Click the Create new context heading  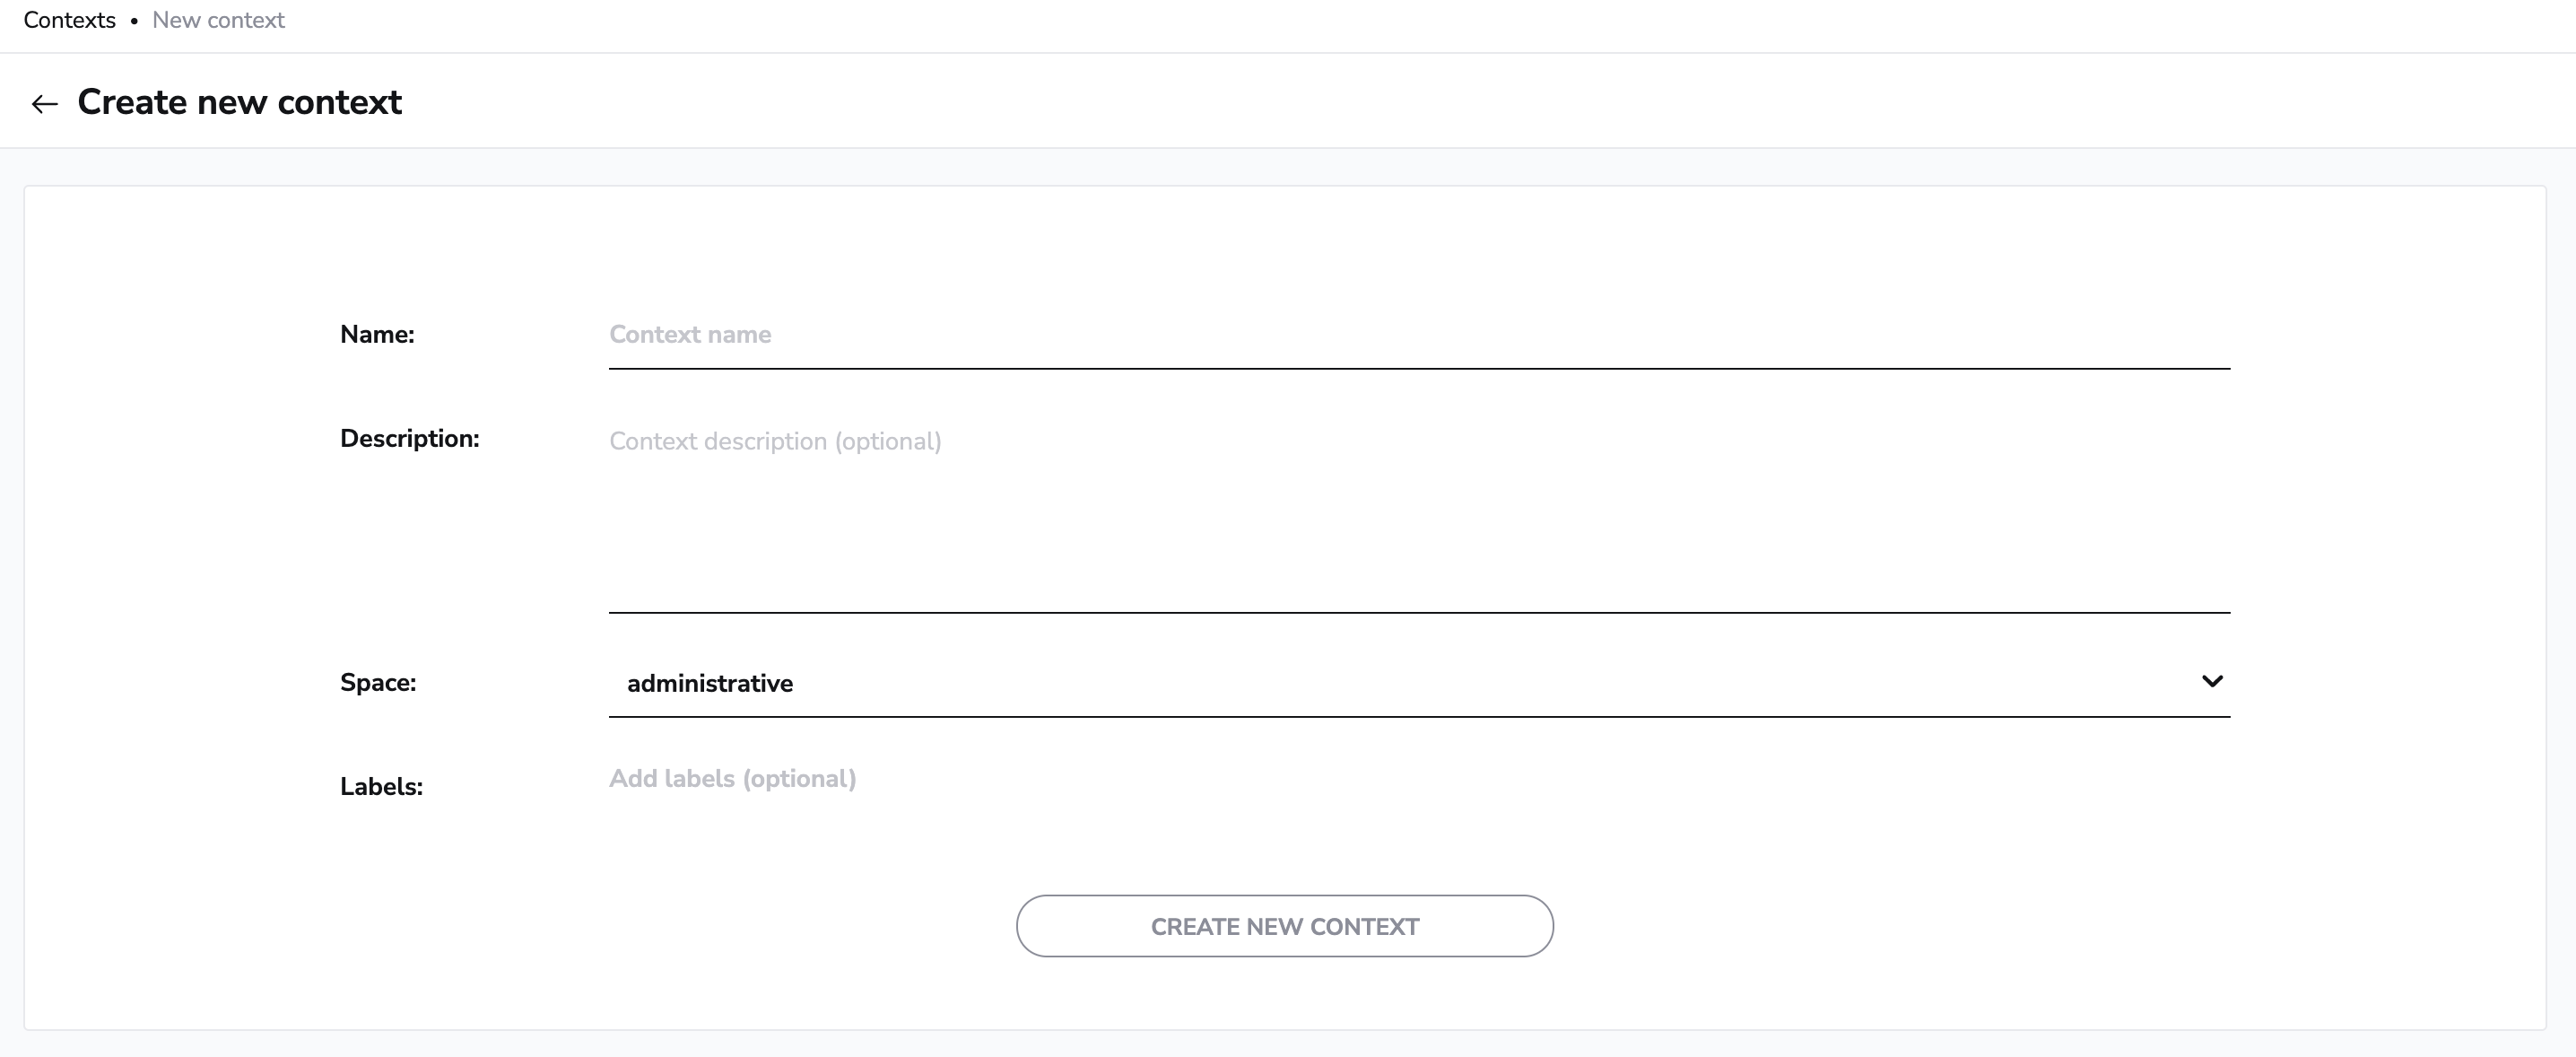click(x=240, y=101)
